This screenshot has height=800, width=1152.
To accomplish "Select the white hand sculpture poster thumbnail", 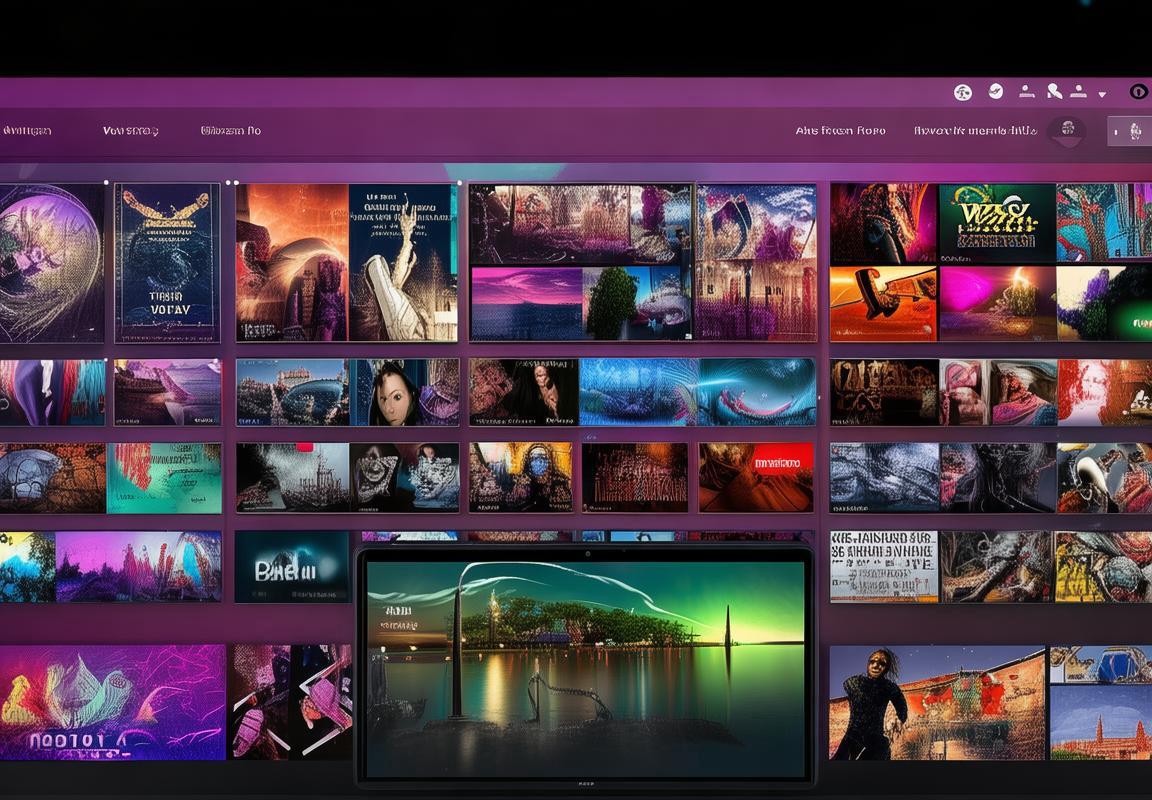I will click(x=403, y=263).
